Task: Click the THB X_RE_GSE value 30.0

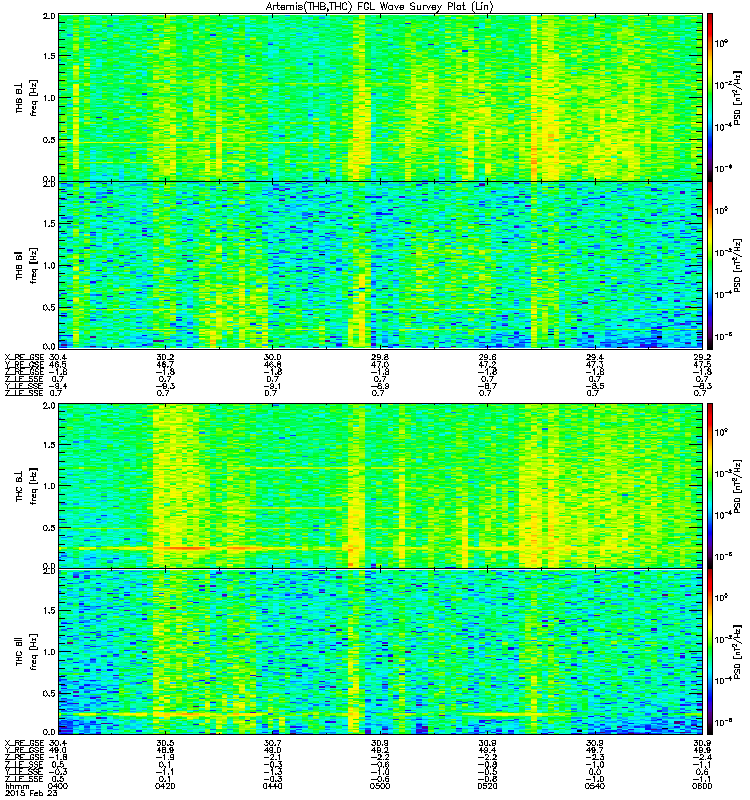Action: click(272, 357)
